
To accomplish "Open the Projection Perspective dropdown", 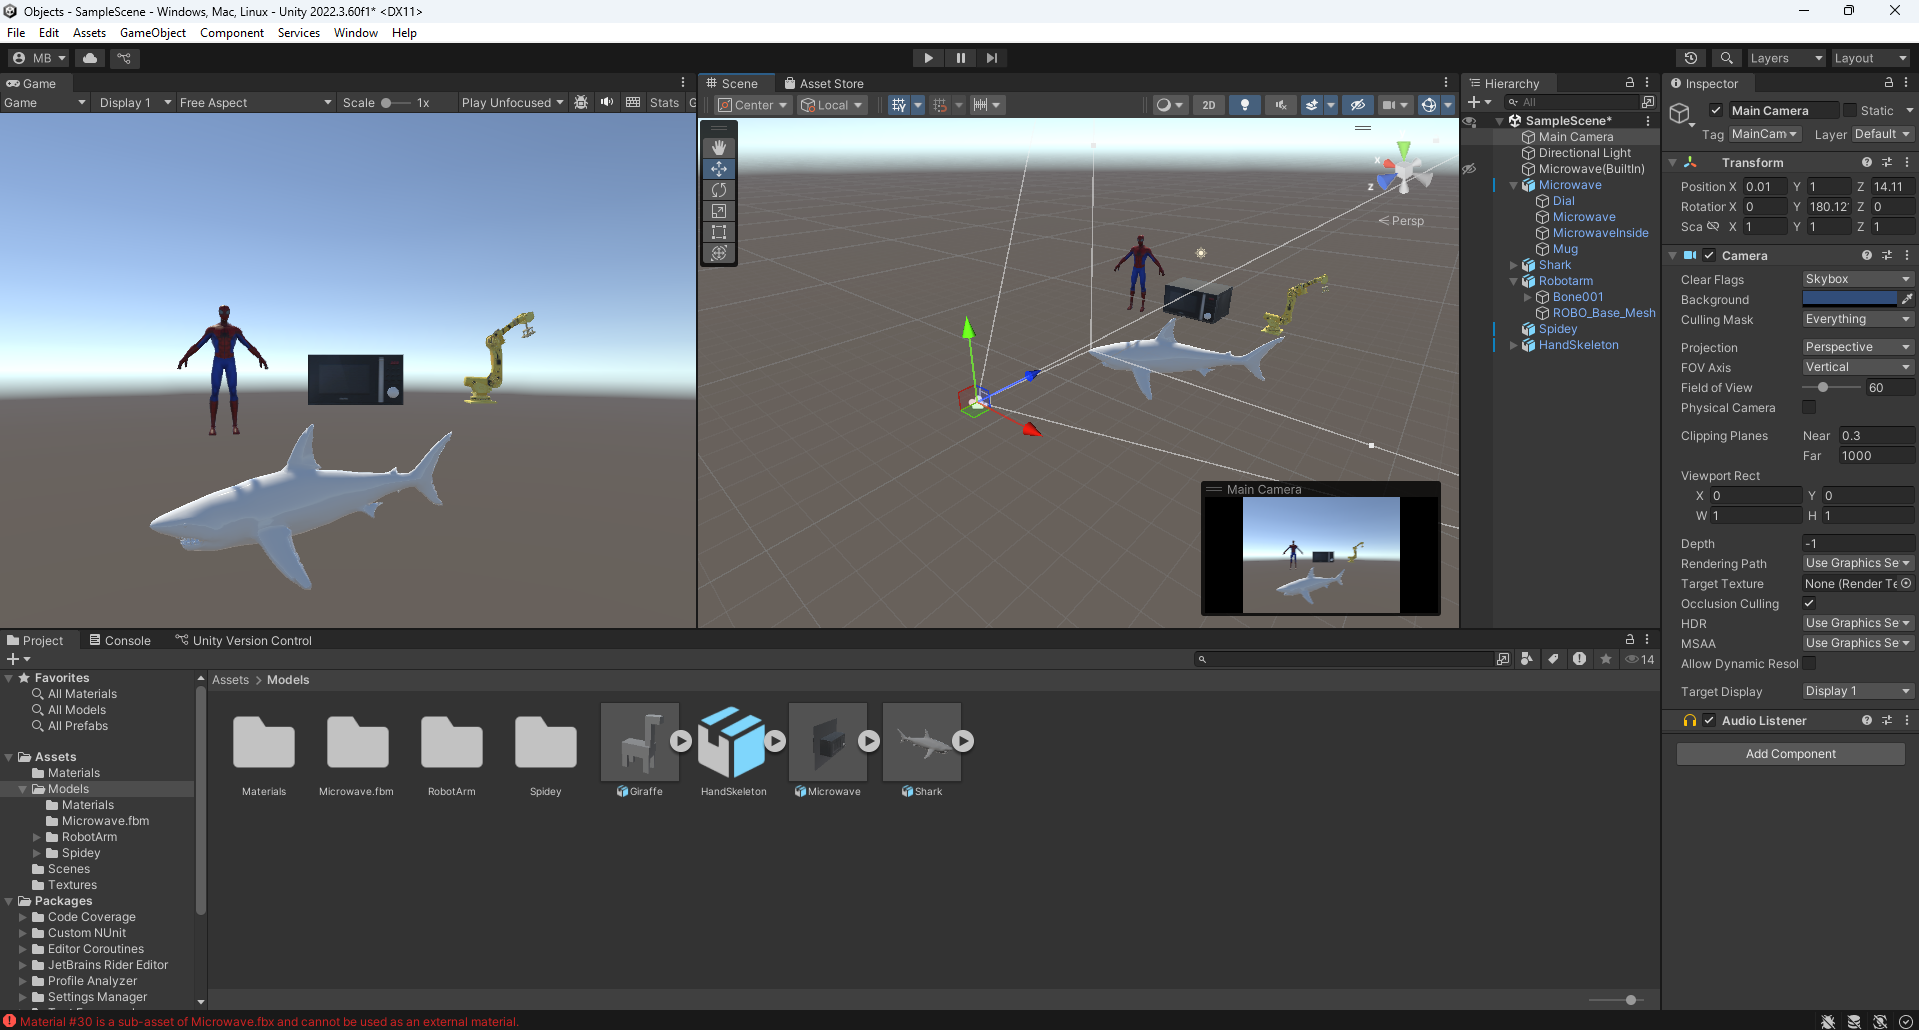I will (x=1857, y=347).
